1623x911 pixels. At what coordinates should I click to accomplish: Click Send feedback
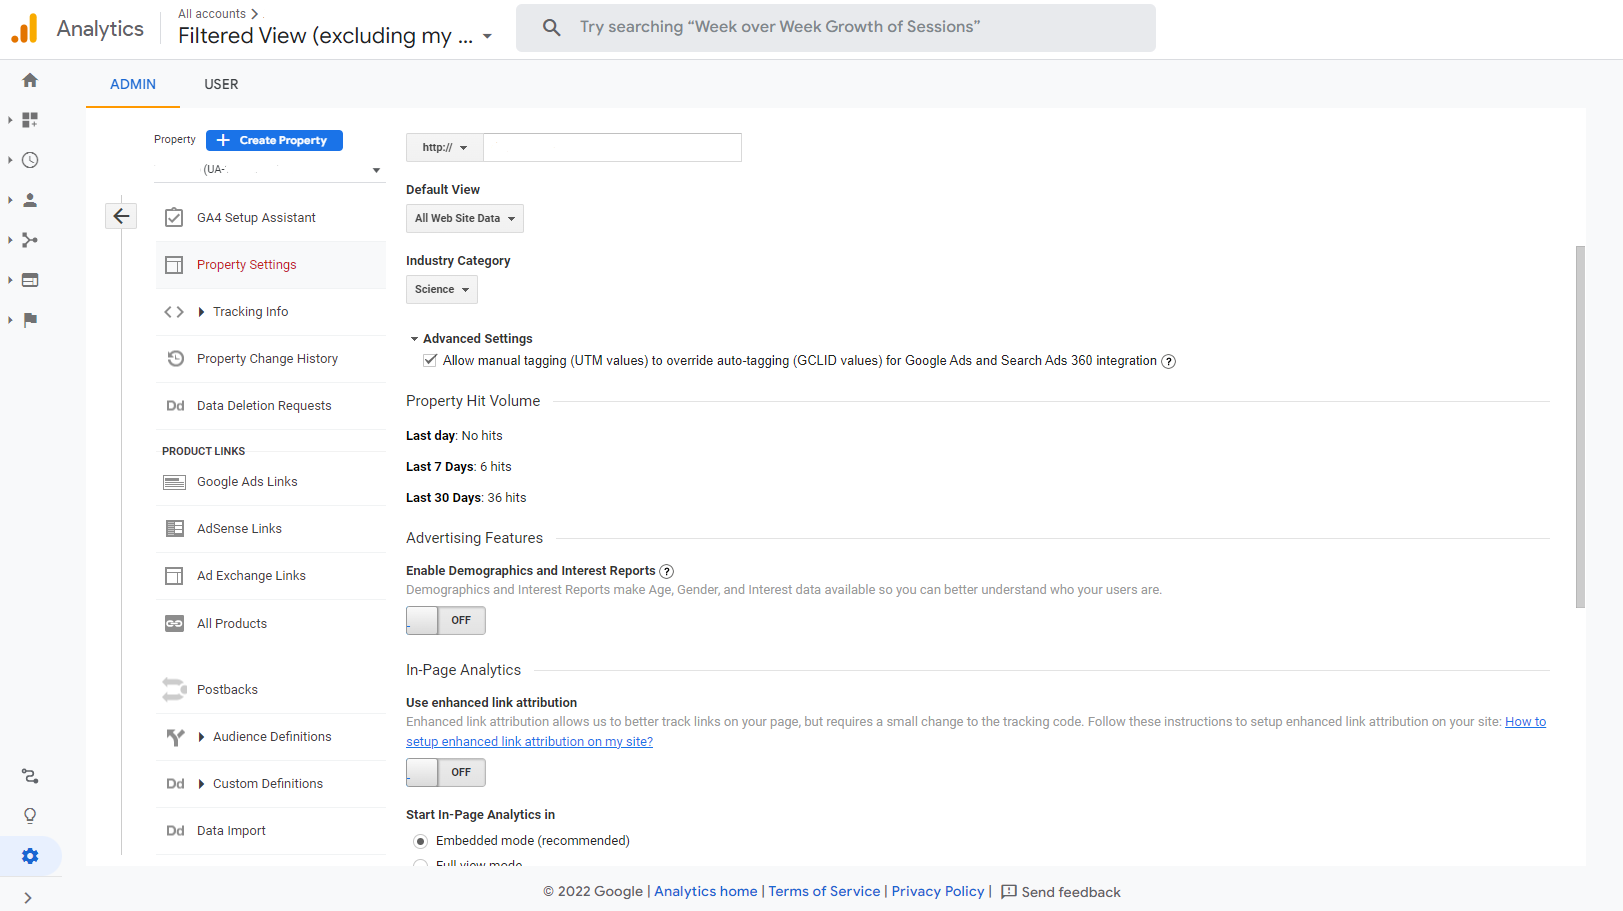1061,892
